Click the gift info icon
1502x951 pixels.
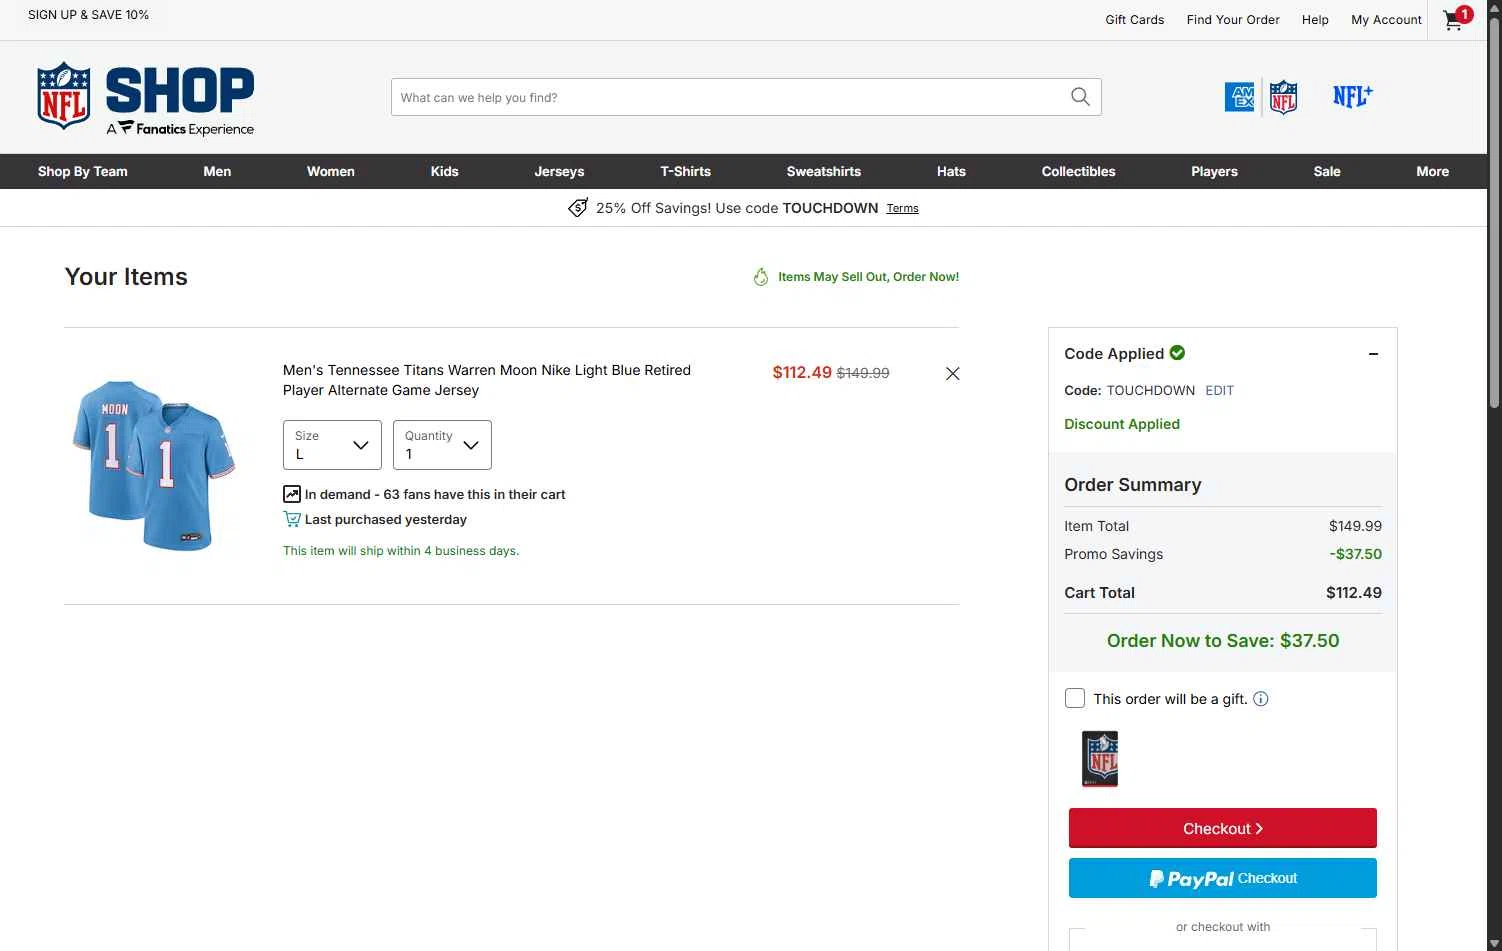(x=1261, y=699)
